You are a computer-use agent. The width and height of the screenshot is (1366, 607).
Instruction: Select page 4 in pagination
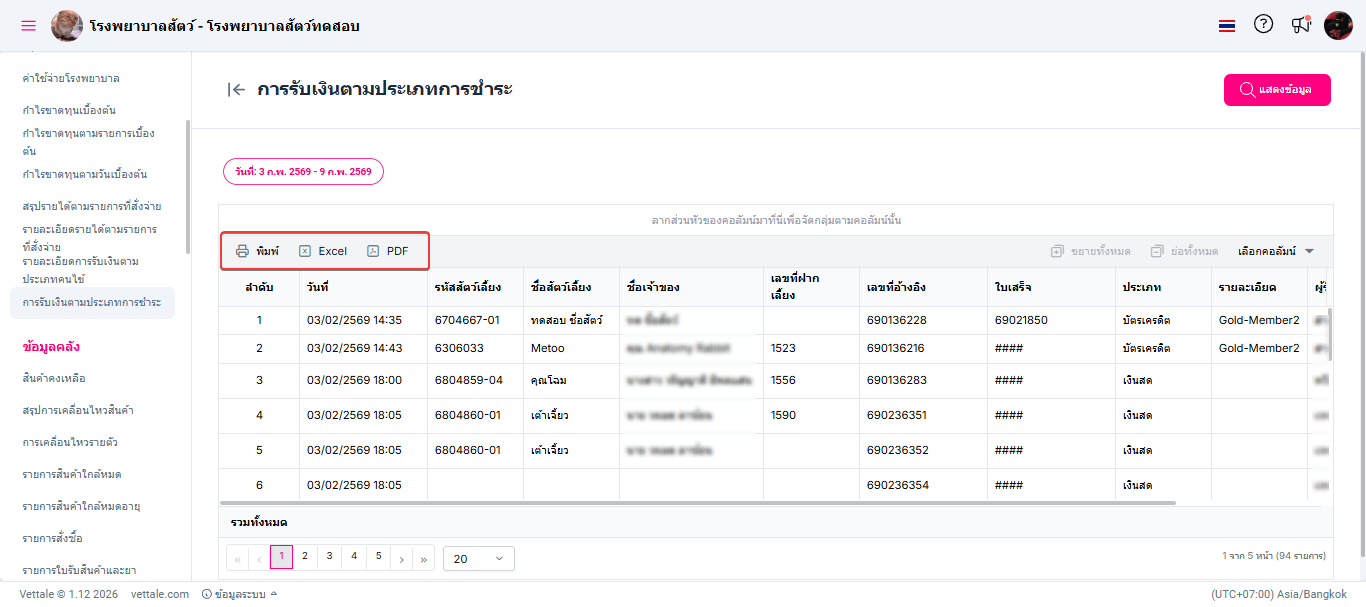pyautogui.click(x=353, y=557)
